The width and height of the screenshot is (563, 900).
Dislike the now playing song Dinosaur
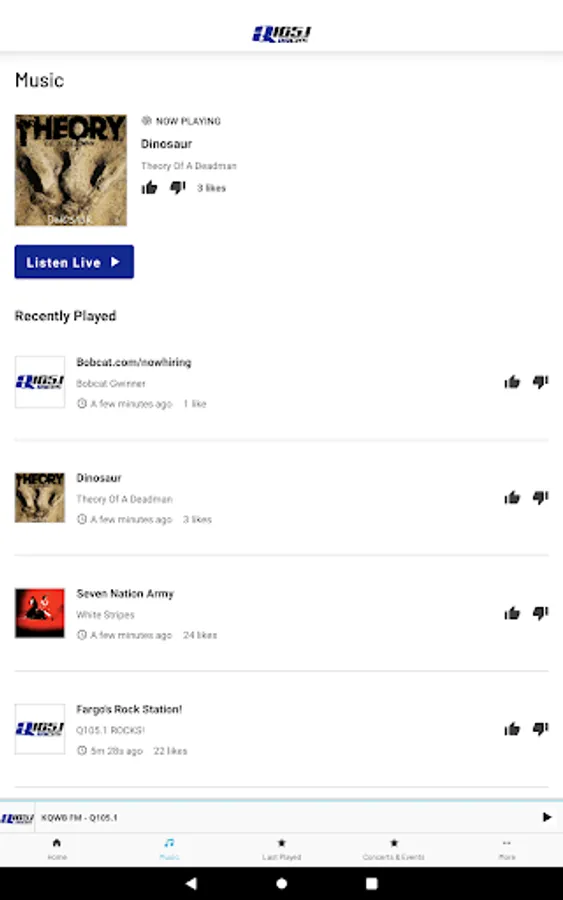click(x=178, y=188)
